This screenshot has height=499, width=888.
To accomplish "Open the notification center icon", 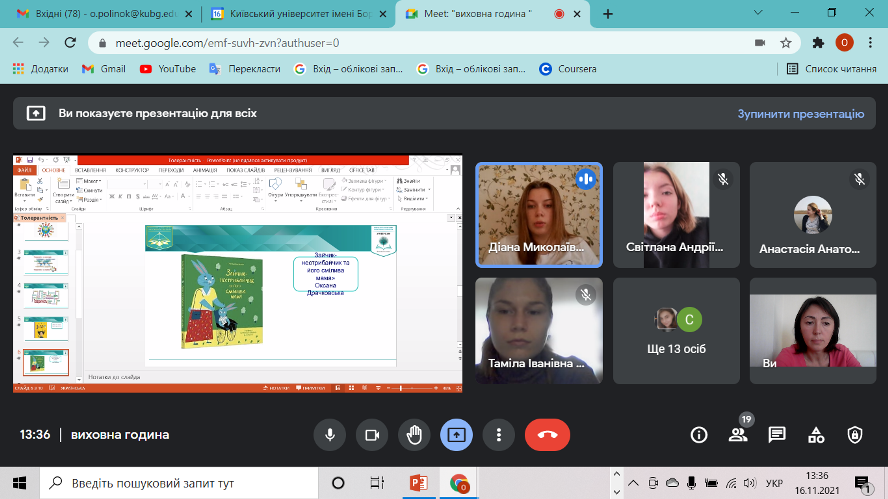I will tap(864, 484).
